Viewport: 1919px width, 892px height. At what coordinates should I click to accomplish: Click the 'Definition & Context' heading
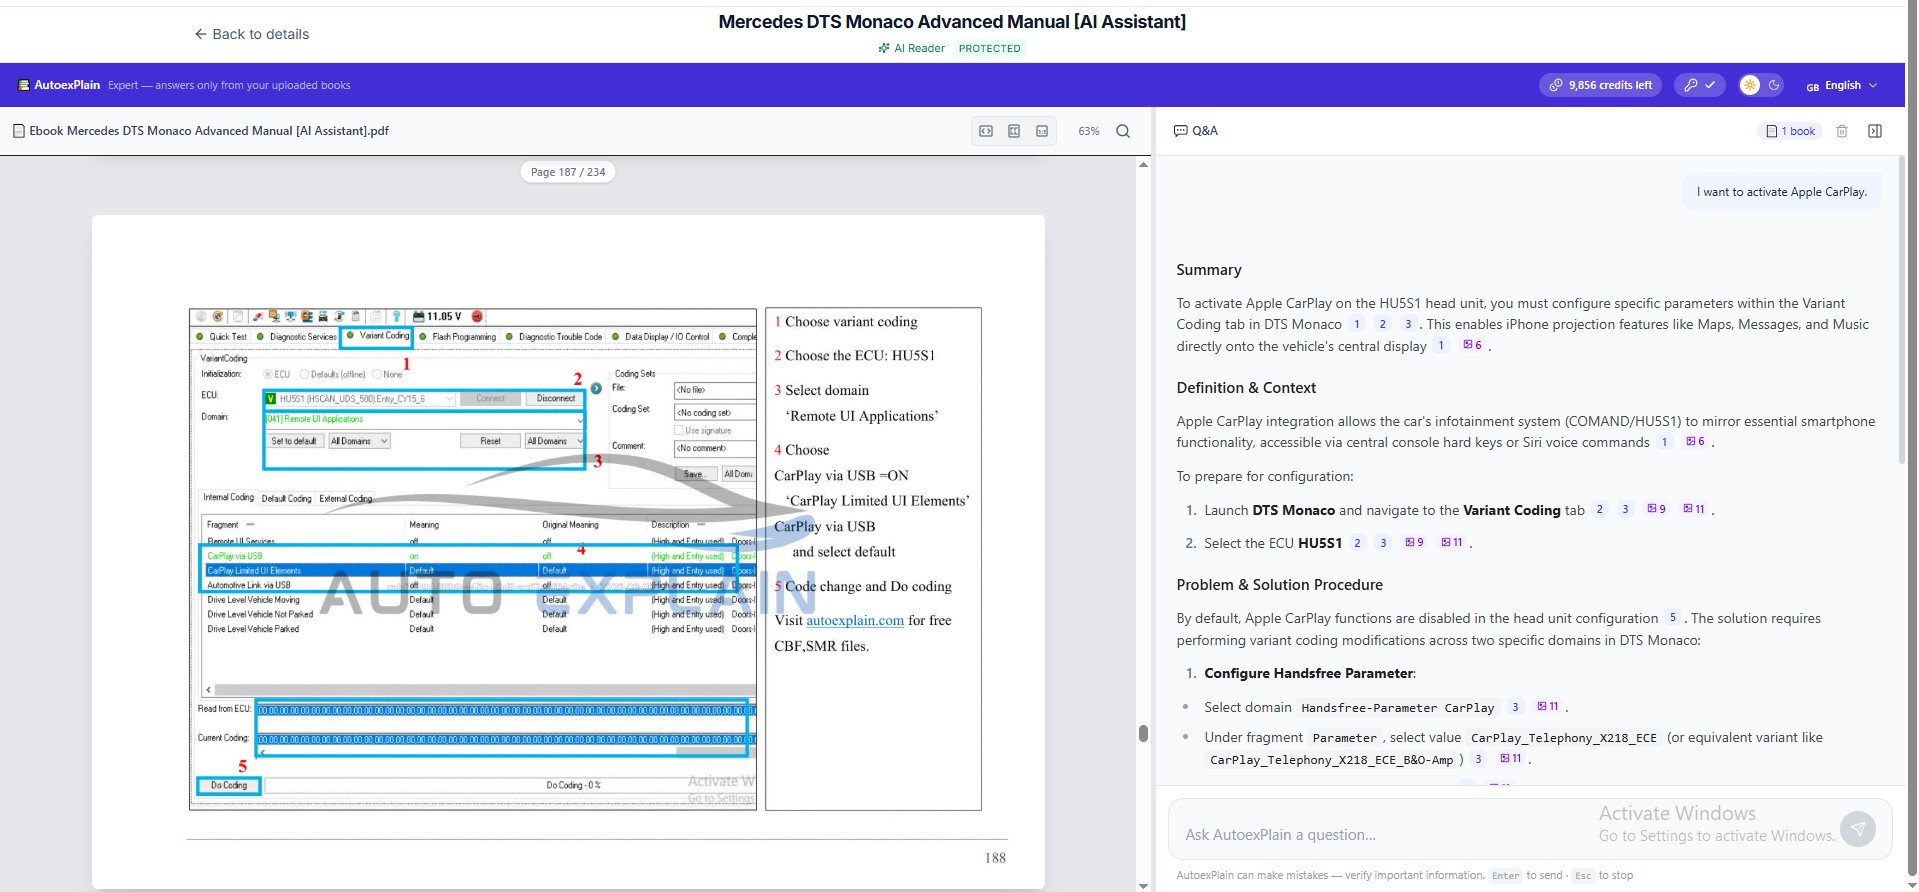coord(1246,388)
